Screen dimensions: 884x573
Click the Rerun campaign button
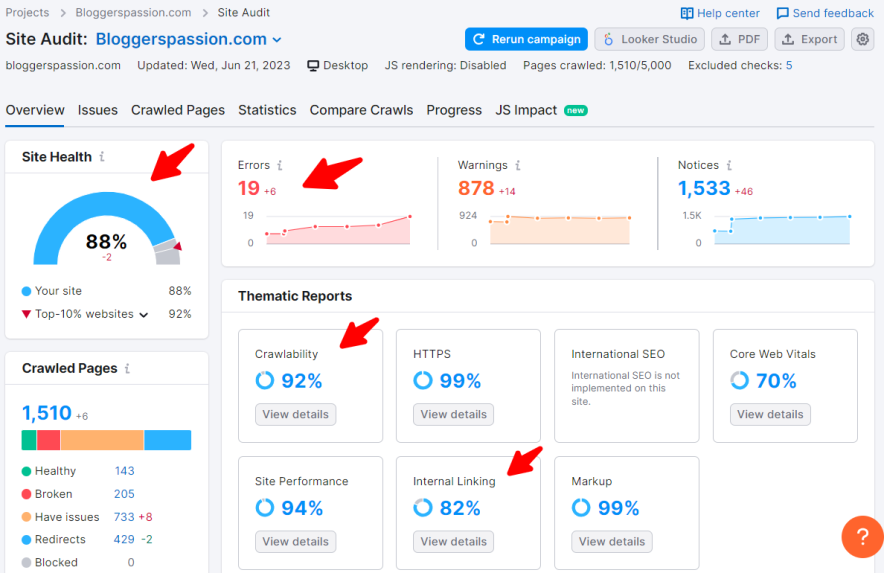(x=527, y=39)
